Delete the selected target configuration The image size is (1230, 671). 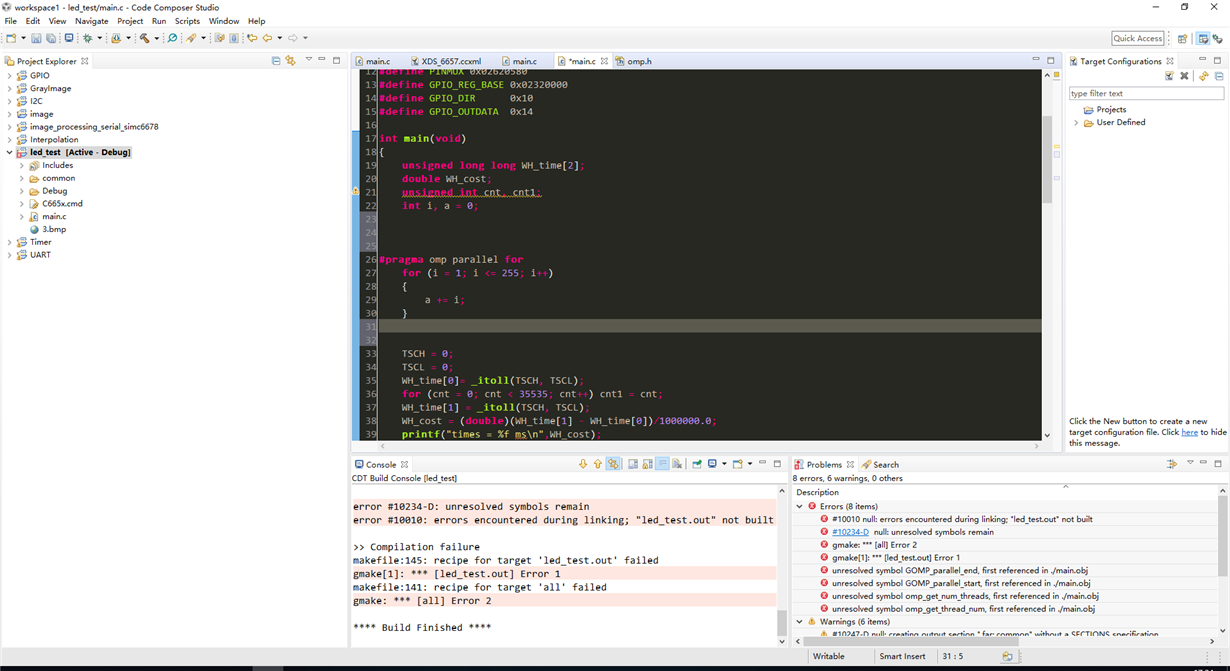(1184, 76)
